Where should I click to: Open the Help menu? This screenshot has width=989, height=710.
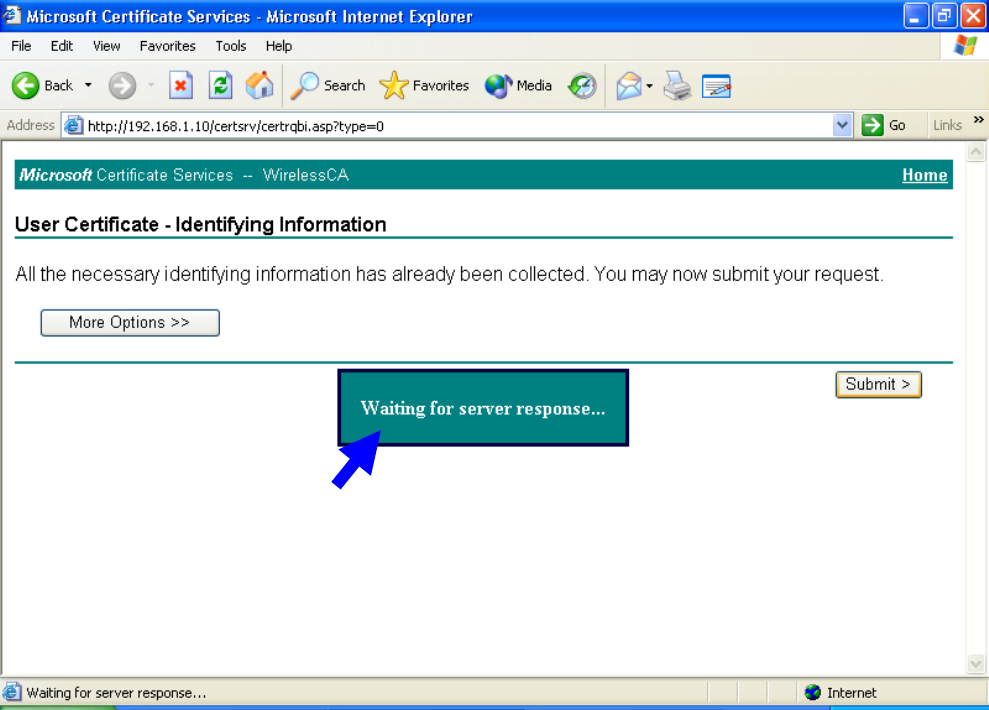click(x=278, y=46)
